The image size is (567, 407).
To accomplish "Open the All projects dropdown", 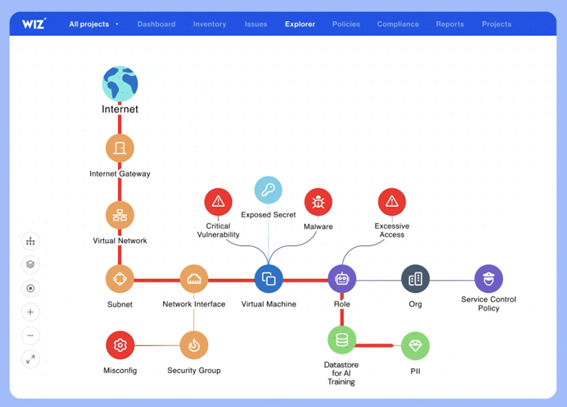I will pyautogui.click(x=94, y=24).
